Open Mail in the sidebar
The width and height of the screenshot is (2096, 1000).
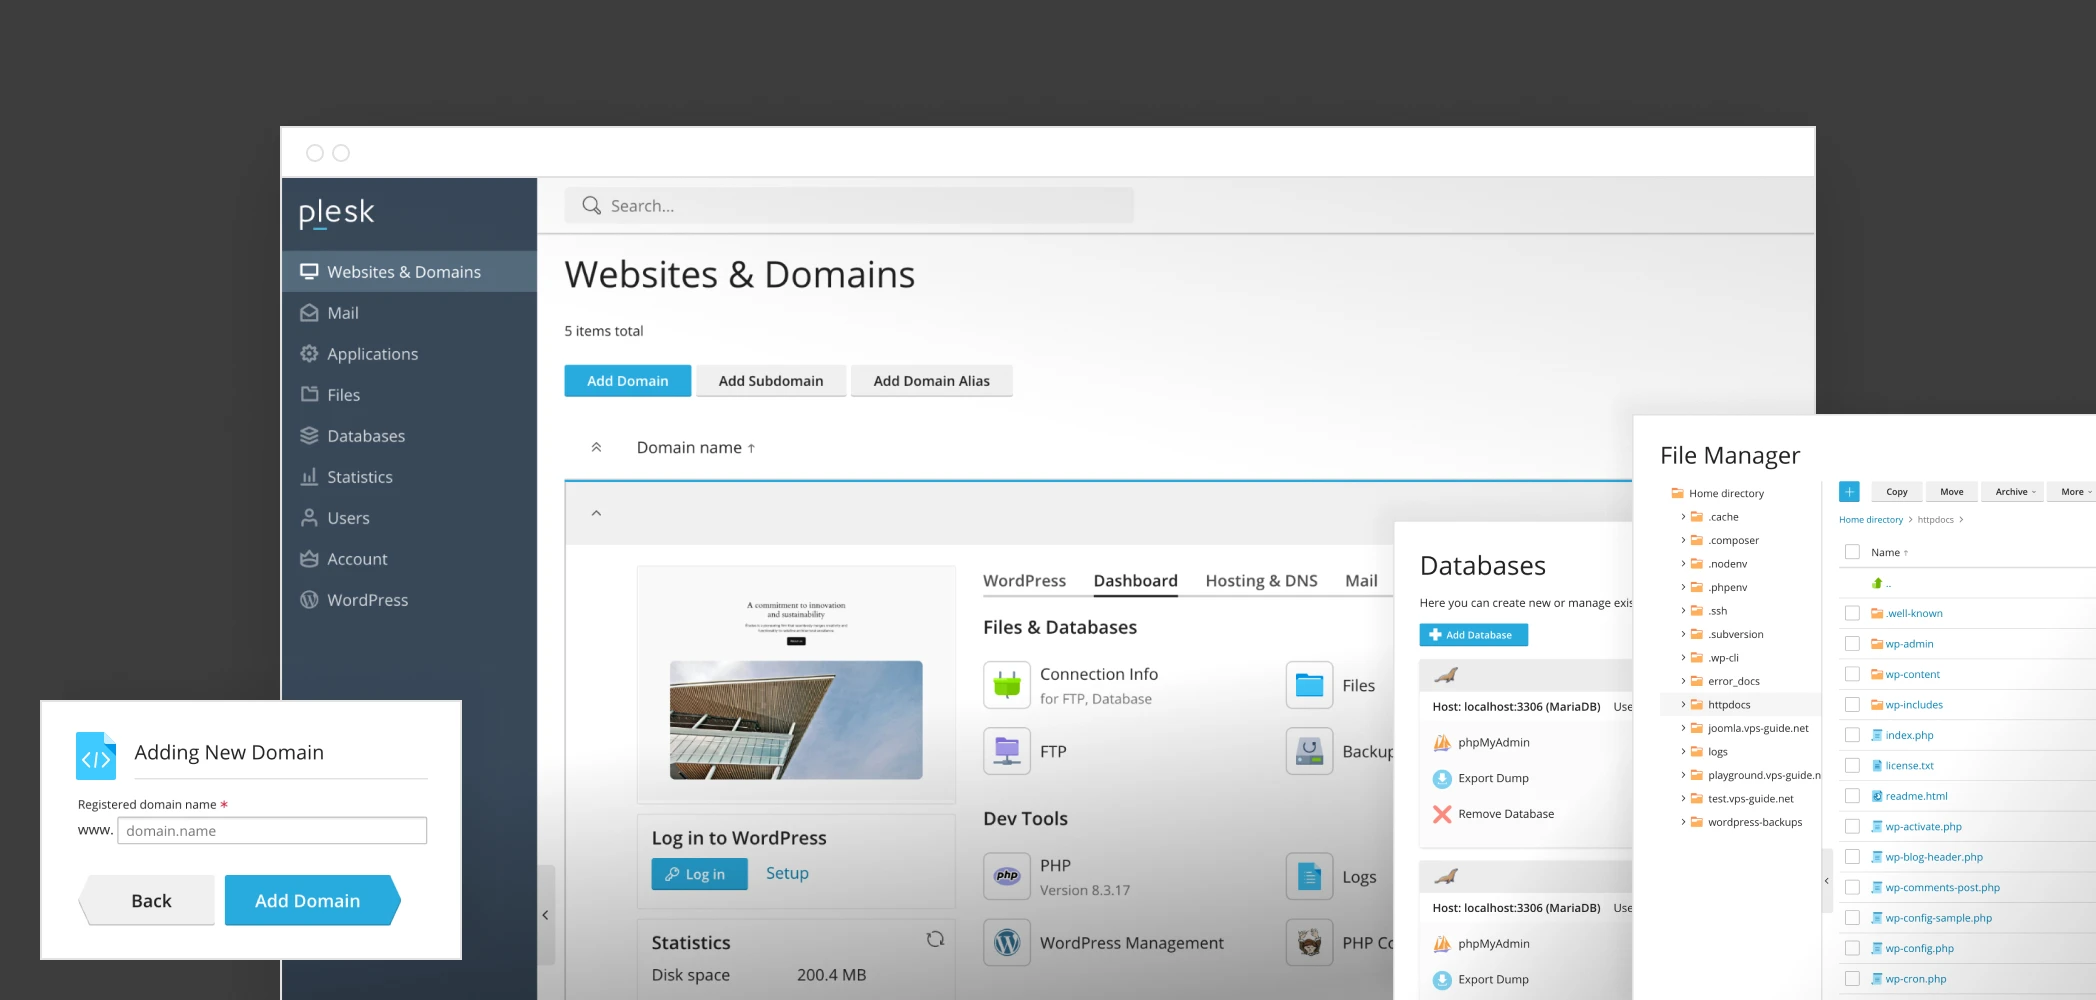(408, 313)
